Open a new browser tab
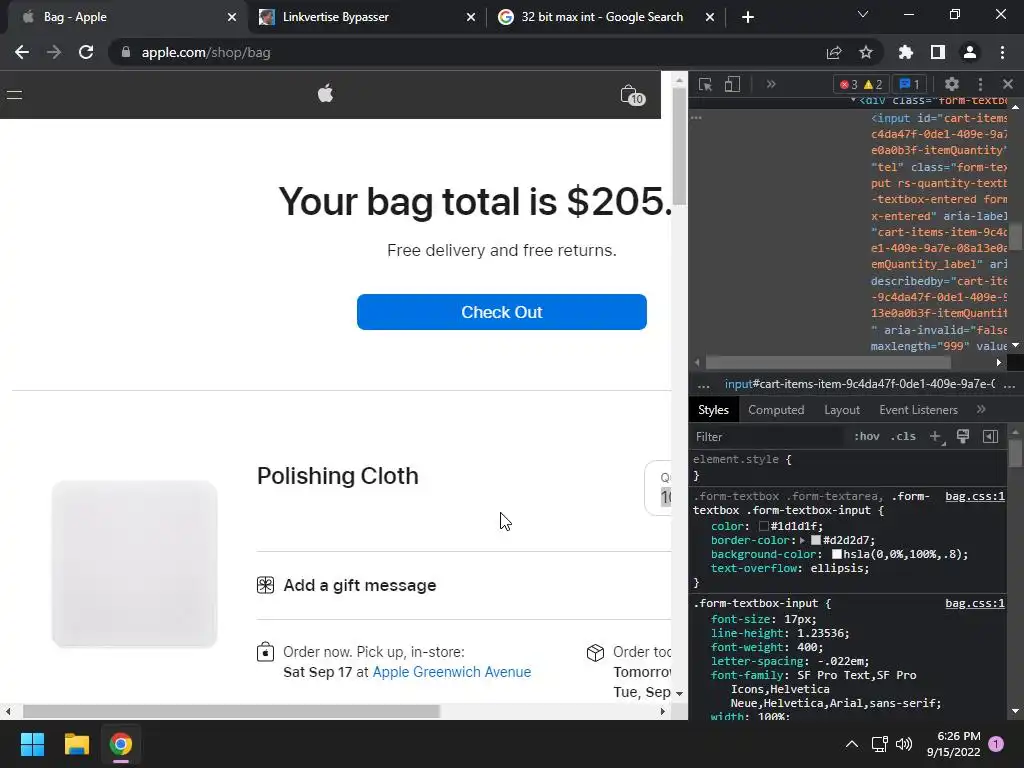 748,17
